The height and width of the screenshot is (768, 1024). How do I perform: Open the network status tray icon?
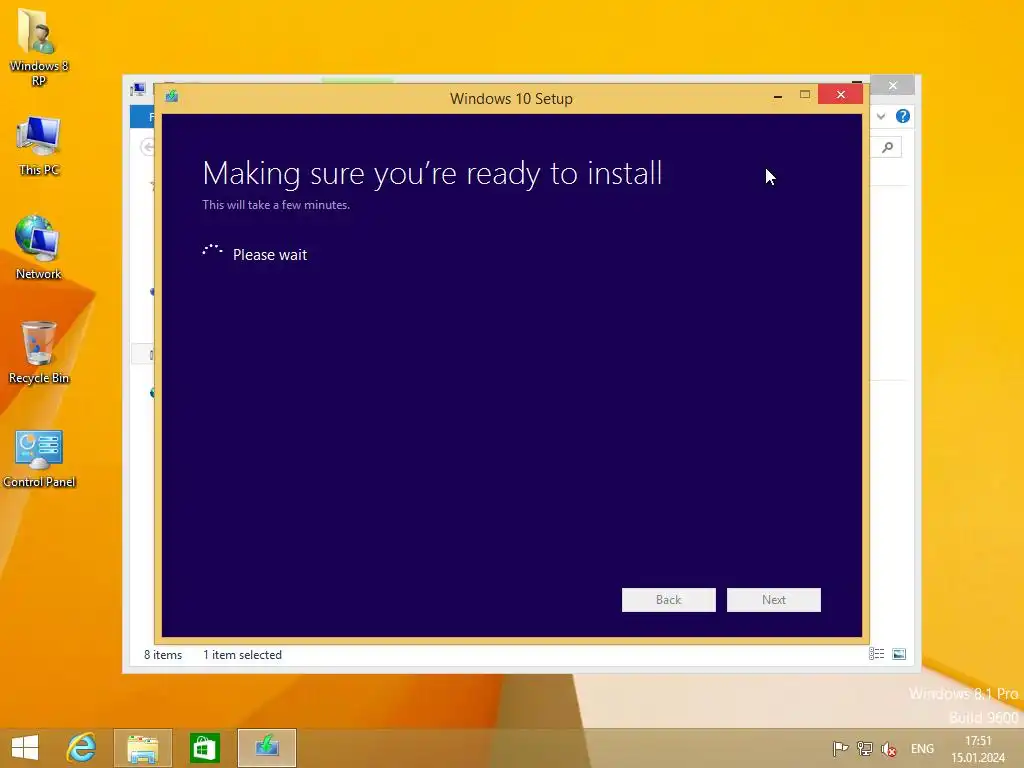coord(865,748)
